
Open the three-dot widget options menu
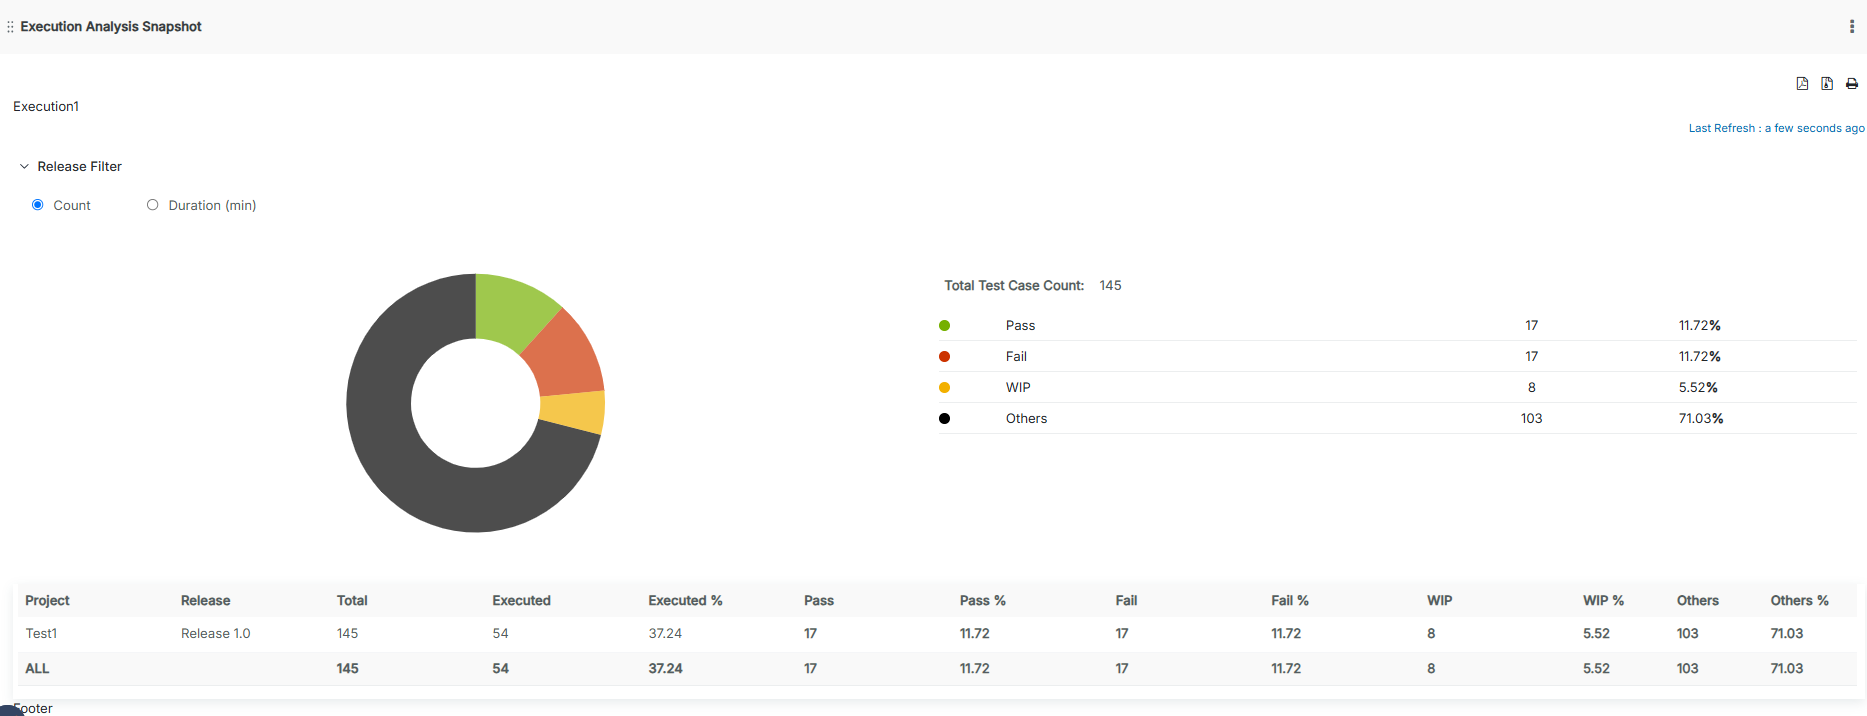click(1852, 27)
